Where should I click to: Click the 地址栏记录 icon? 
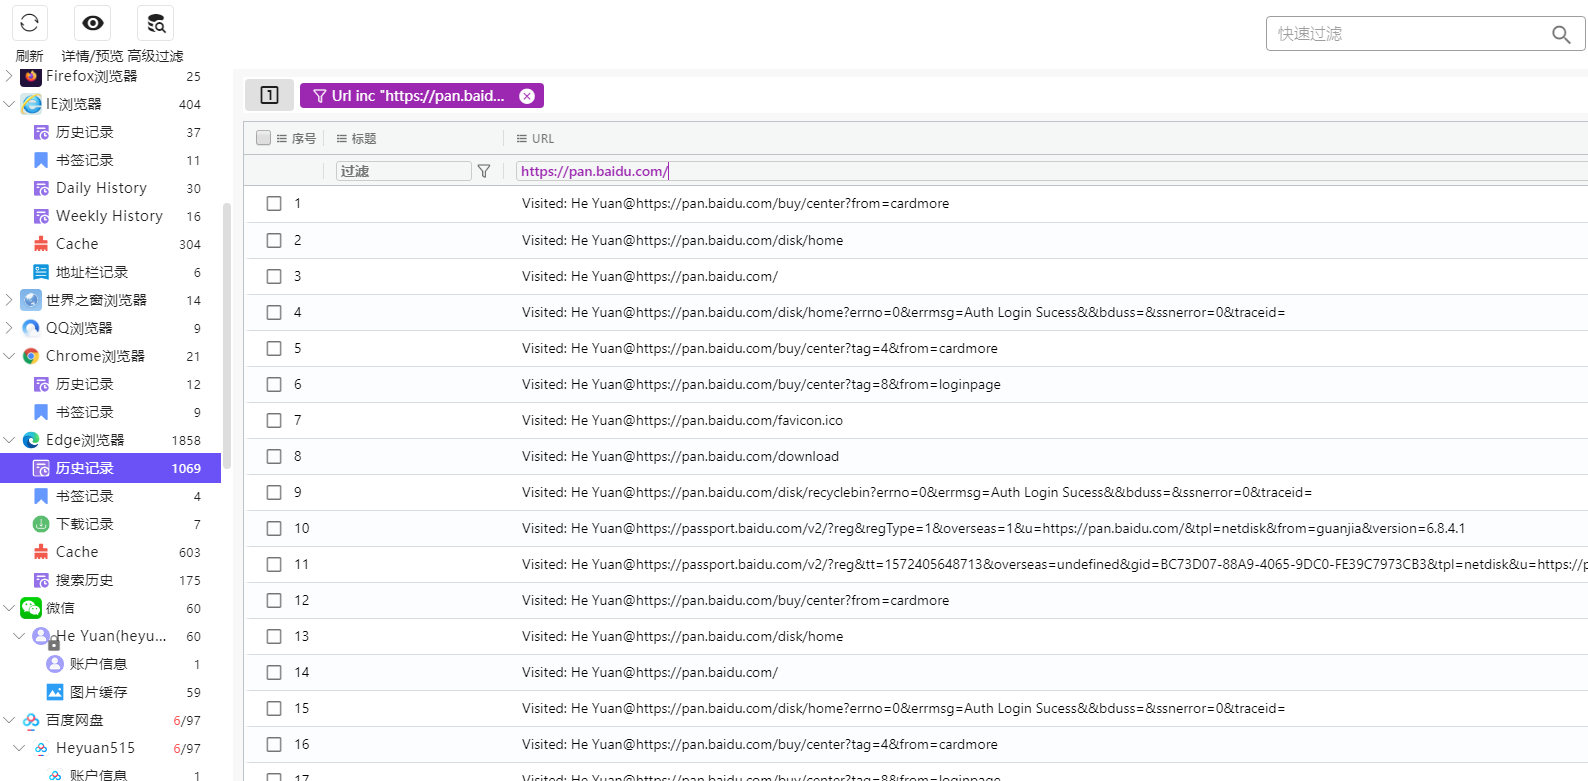41,272
